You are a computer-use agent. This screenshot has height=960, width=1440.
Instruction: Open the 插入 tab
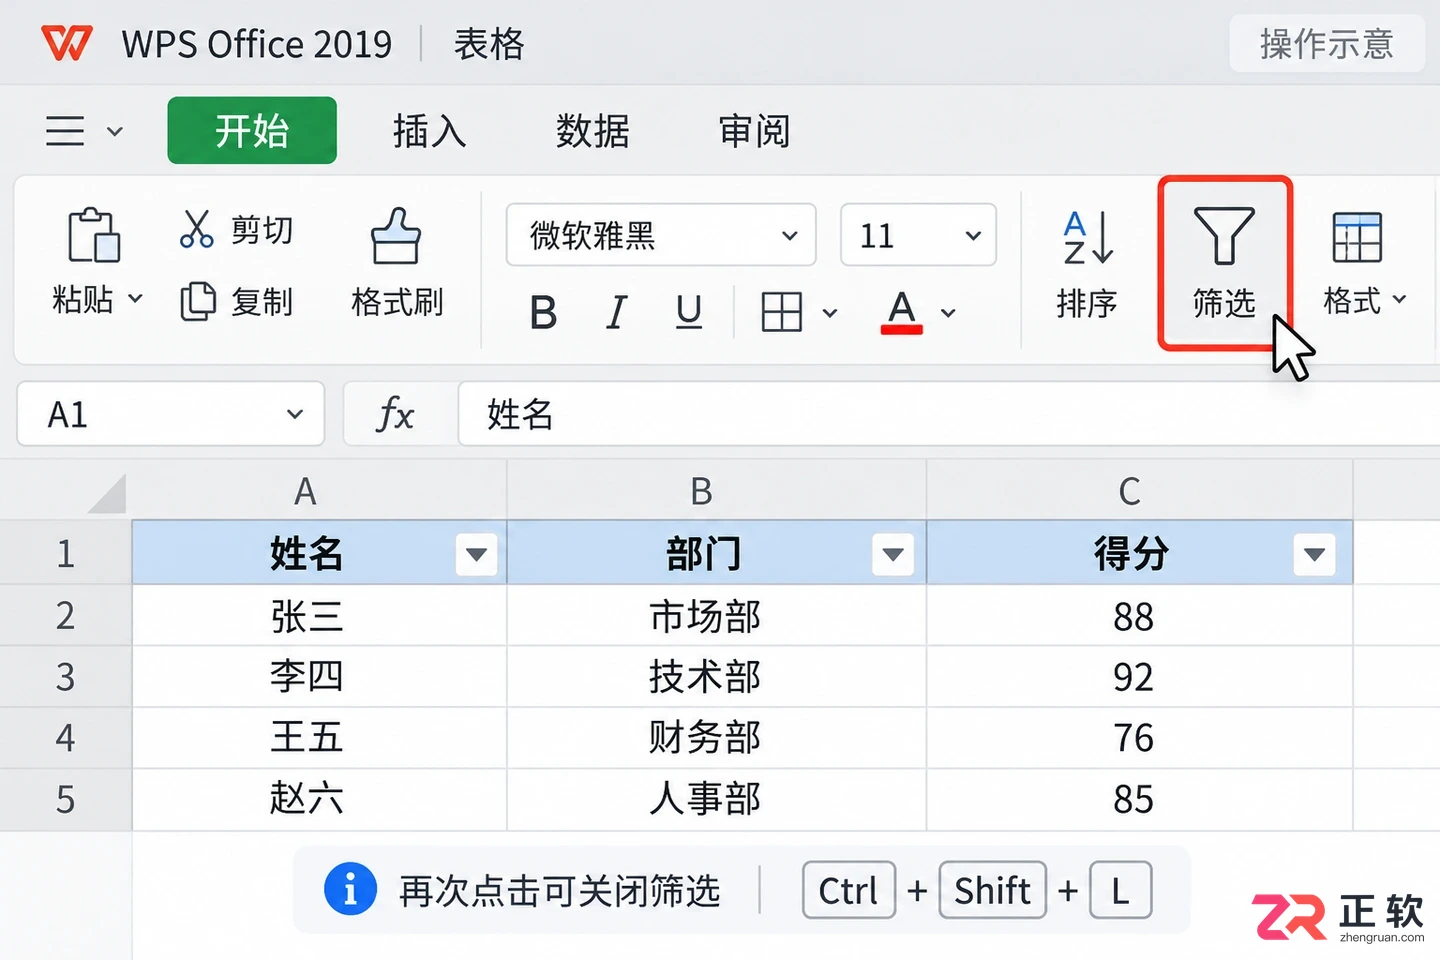(430, 131)
